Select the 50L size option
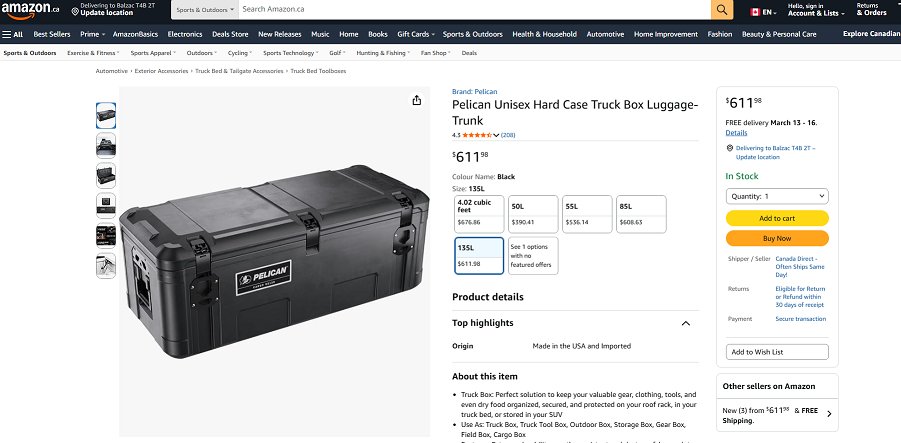The height and width of the screenshot is (443, 901). pyautogui.click(x=531, y=214)
